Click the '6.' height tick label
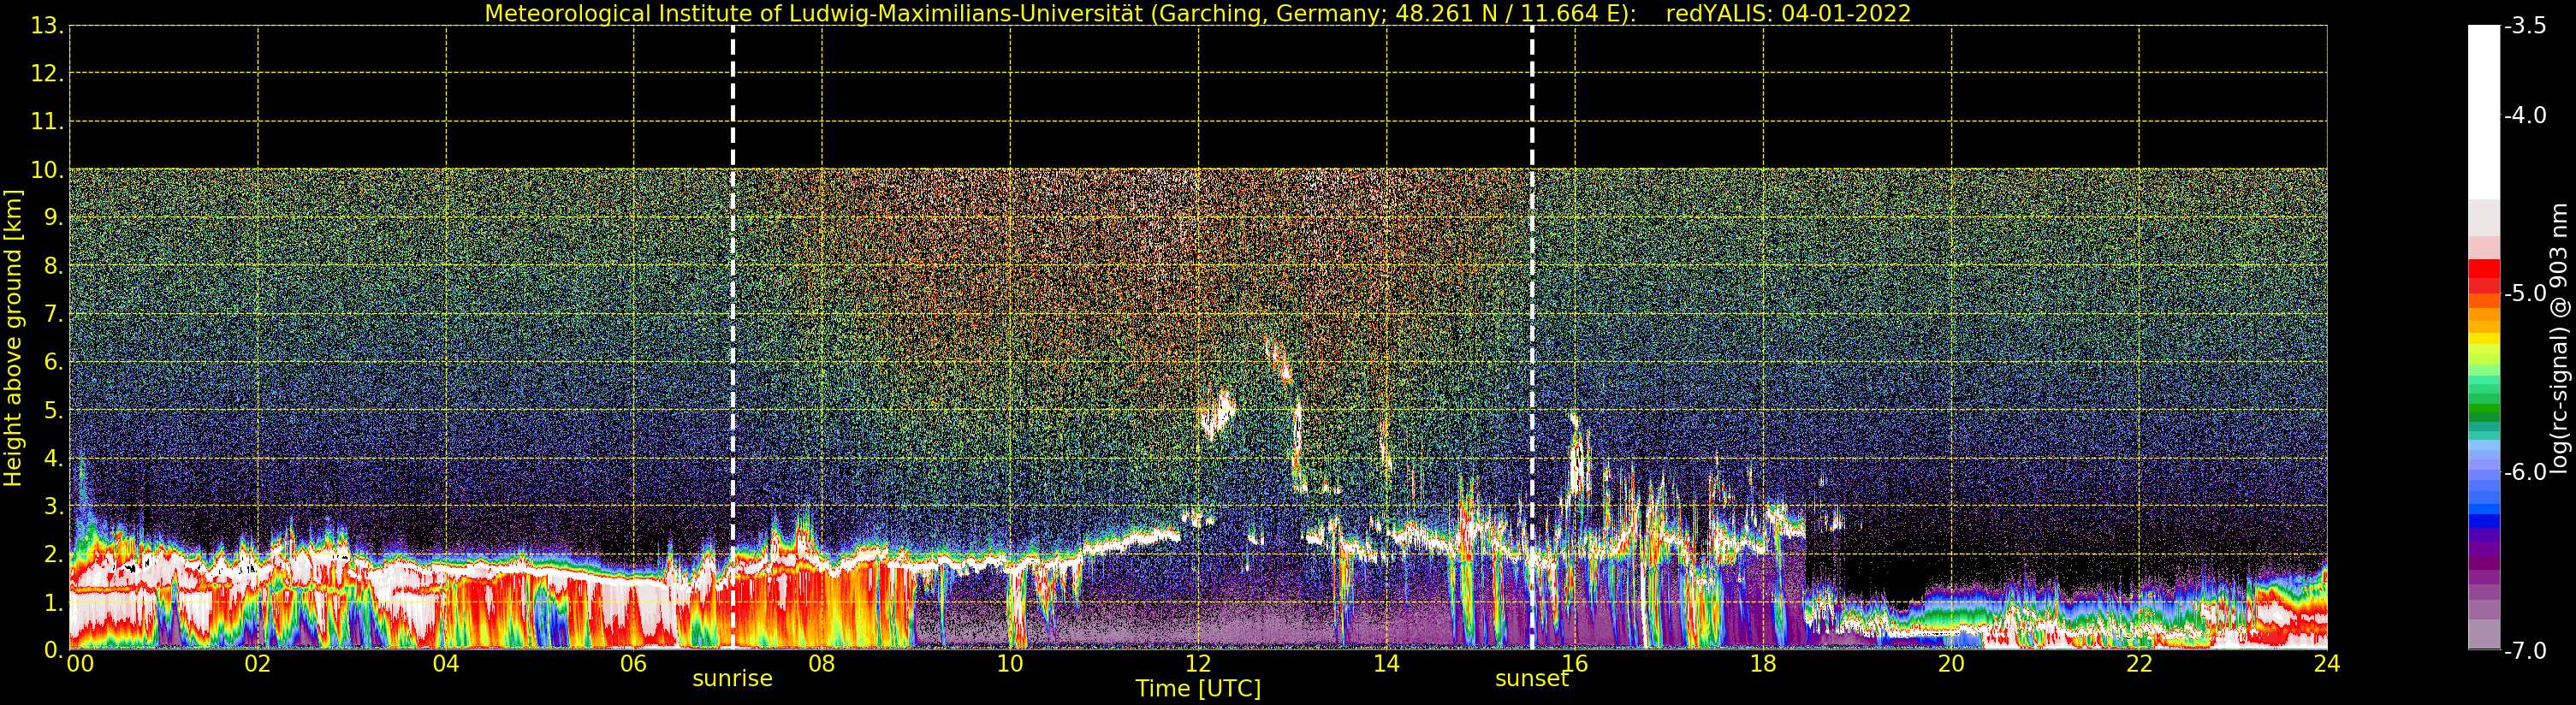 (53, 362)
